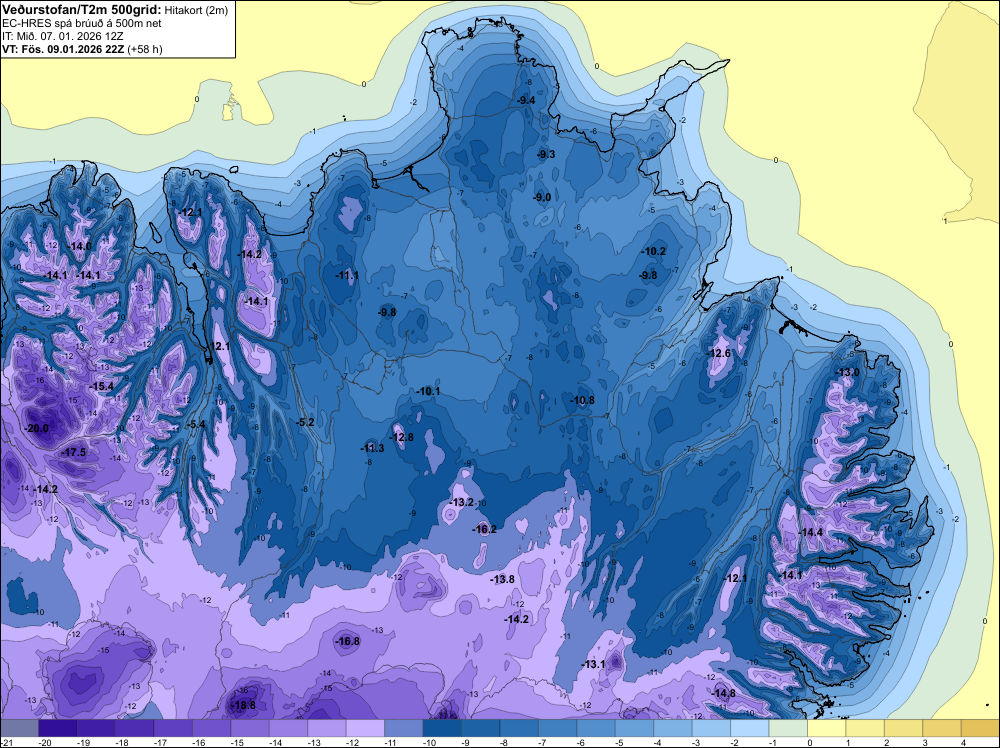Viewport: 1000px width, 748px height.
Task: Click the -12.8 temperature label
Action: click(402, 437)
